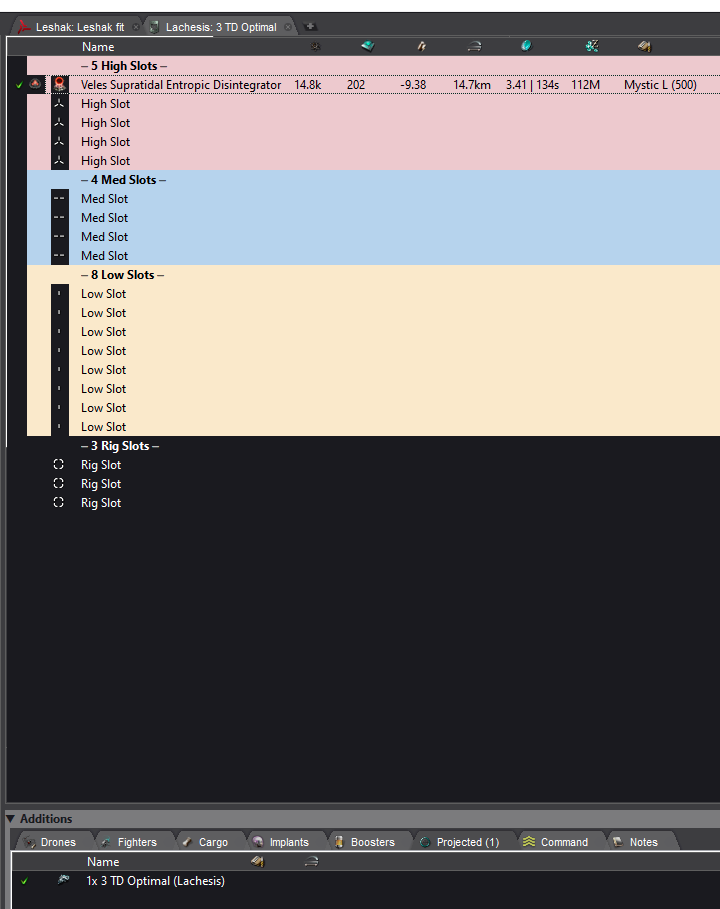Click the -9.38 capacitor value
The width and height of the screenshot is (720, 909).
[413, 85]
